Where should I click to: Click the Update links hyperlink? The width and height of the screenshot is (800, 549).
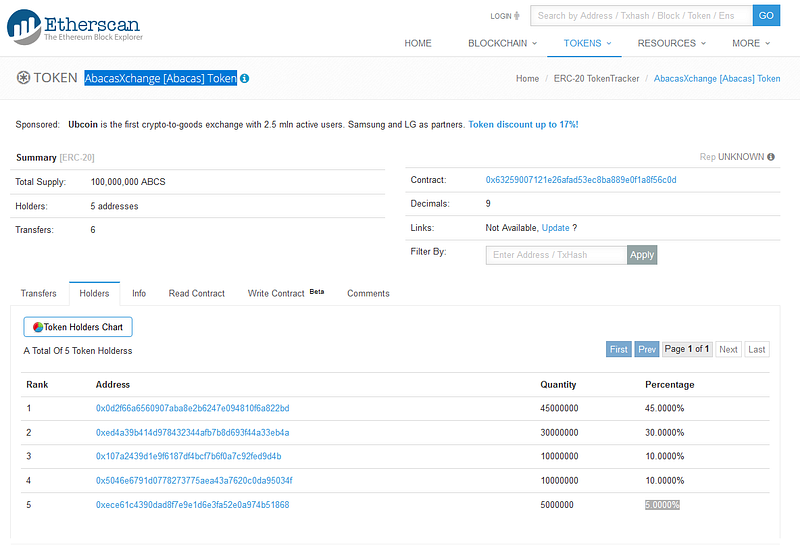point(555,228)
